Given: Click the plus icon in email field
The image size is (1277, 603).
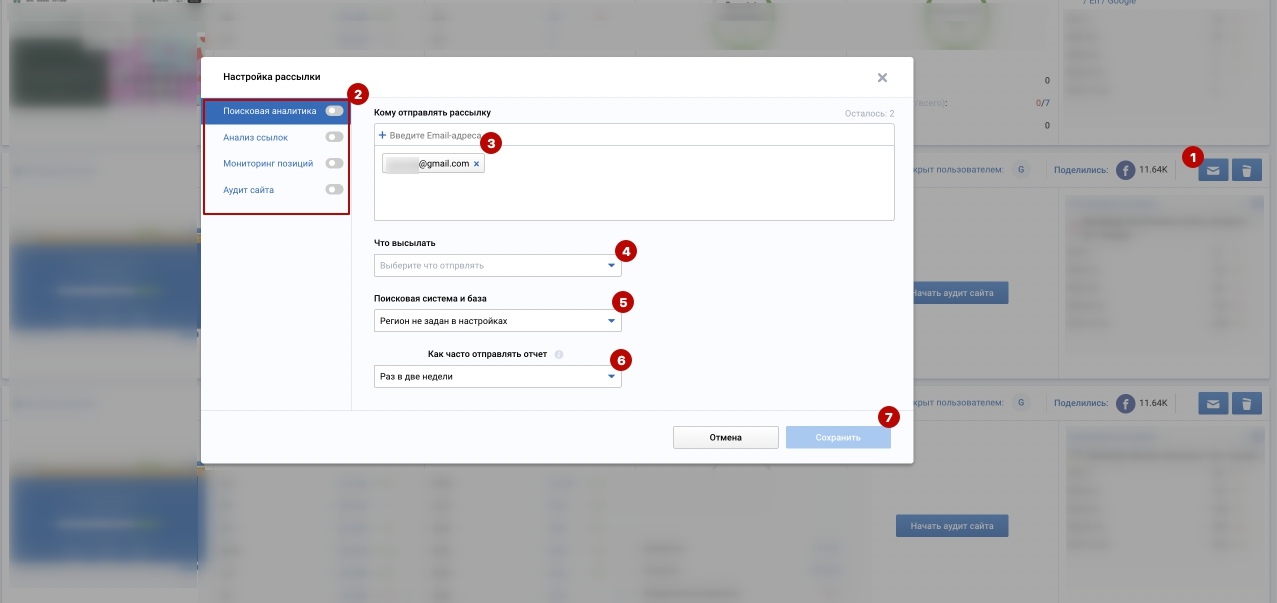Looking at the screenshot, I should tap(382, 135).
